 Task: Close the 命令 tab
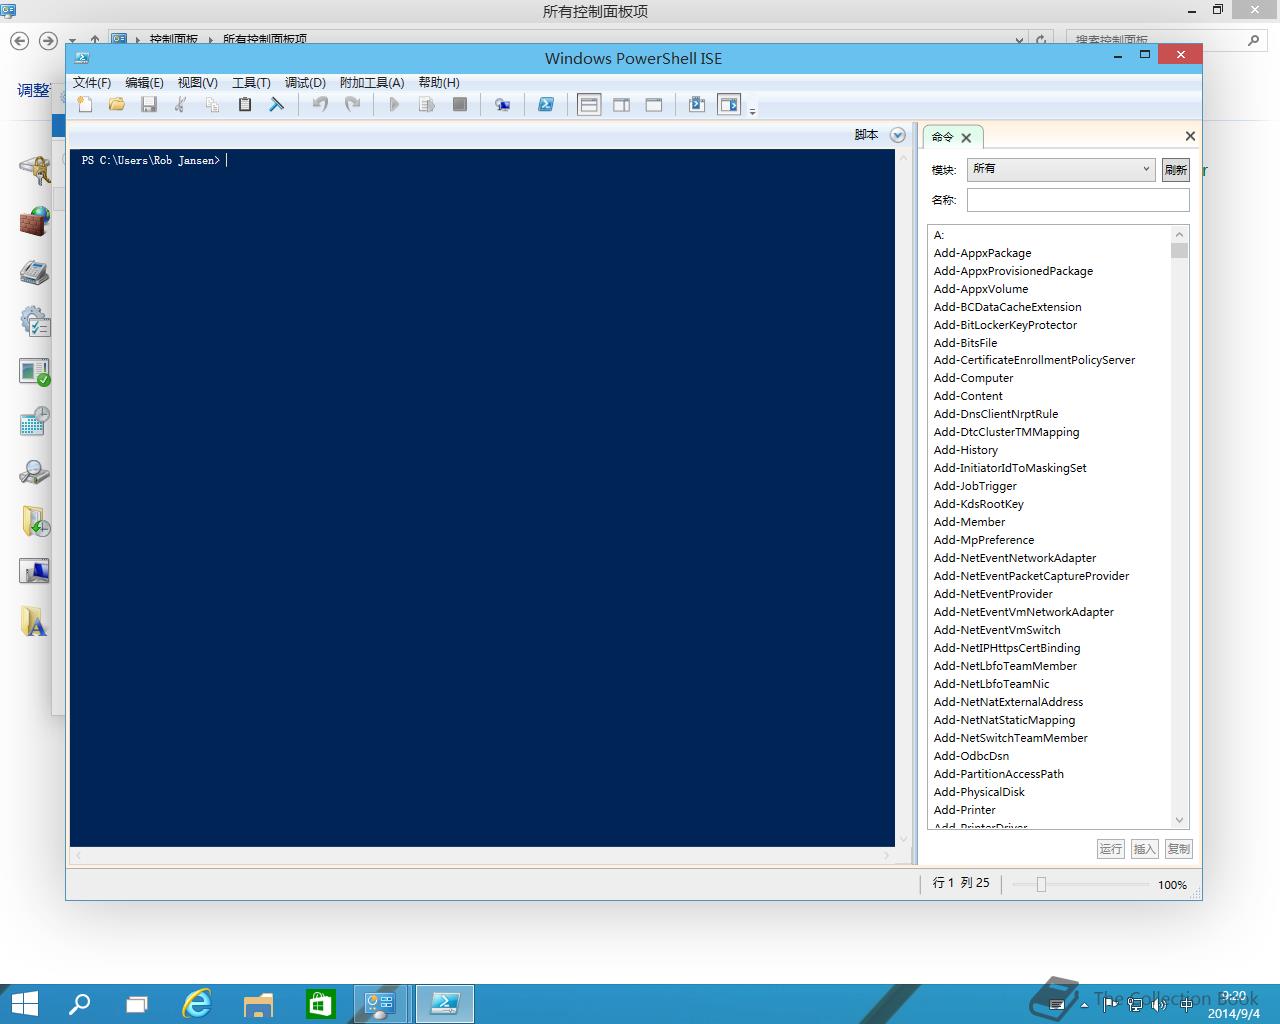[966, 138]
